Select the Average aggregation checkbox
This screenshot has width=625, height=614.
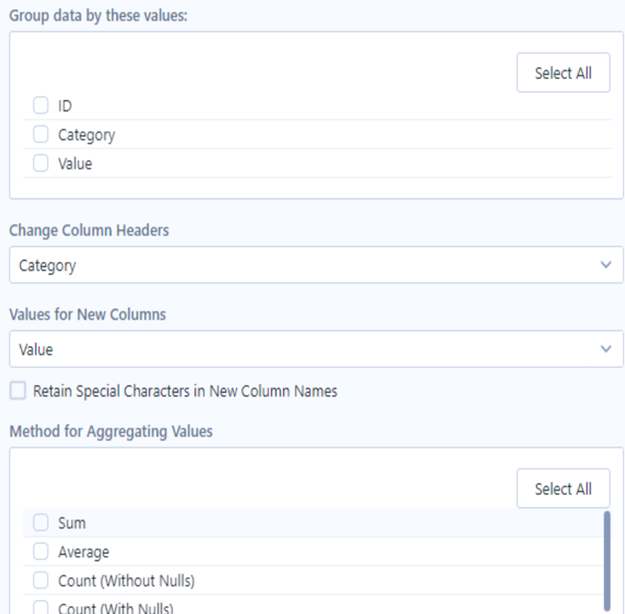click(41, 551)
